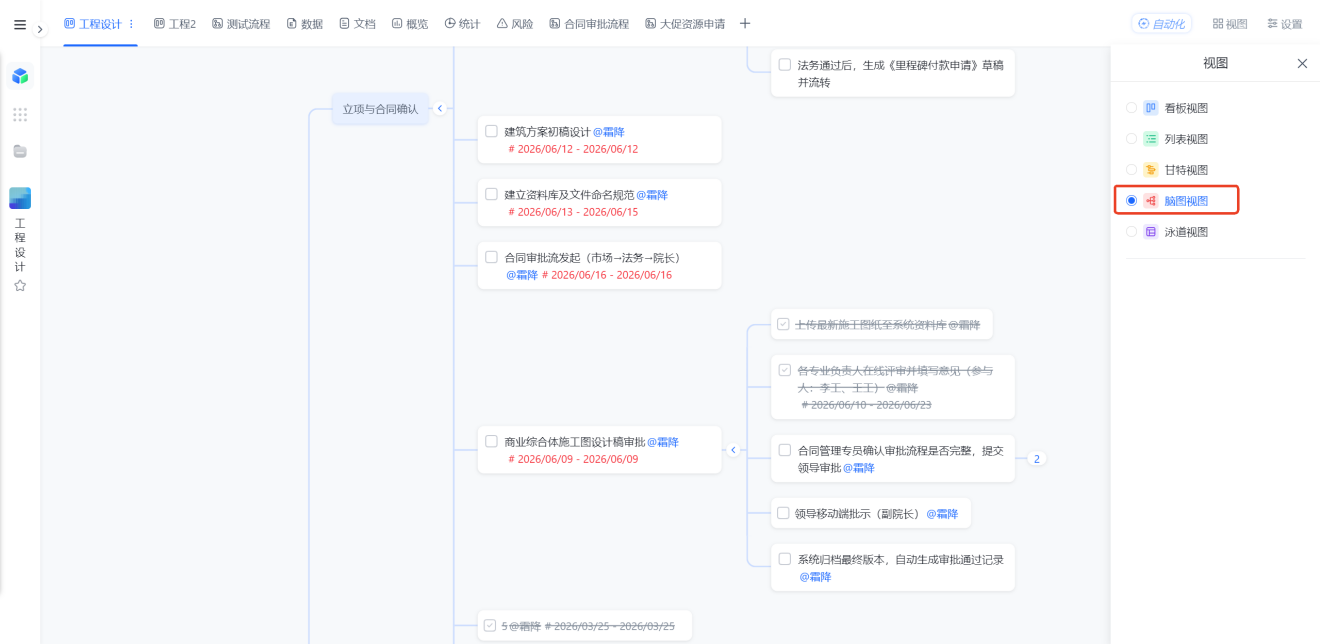Switch to the 测试流程 tab
The width and height of the screenshot is (1320, 644).
[x=241, y=23]
